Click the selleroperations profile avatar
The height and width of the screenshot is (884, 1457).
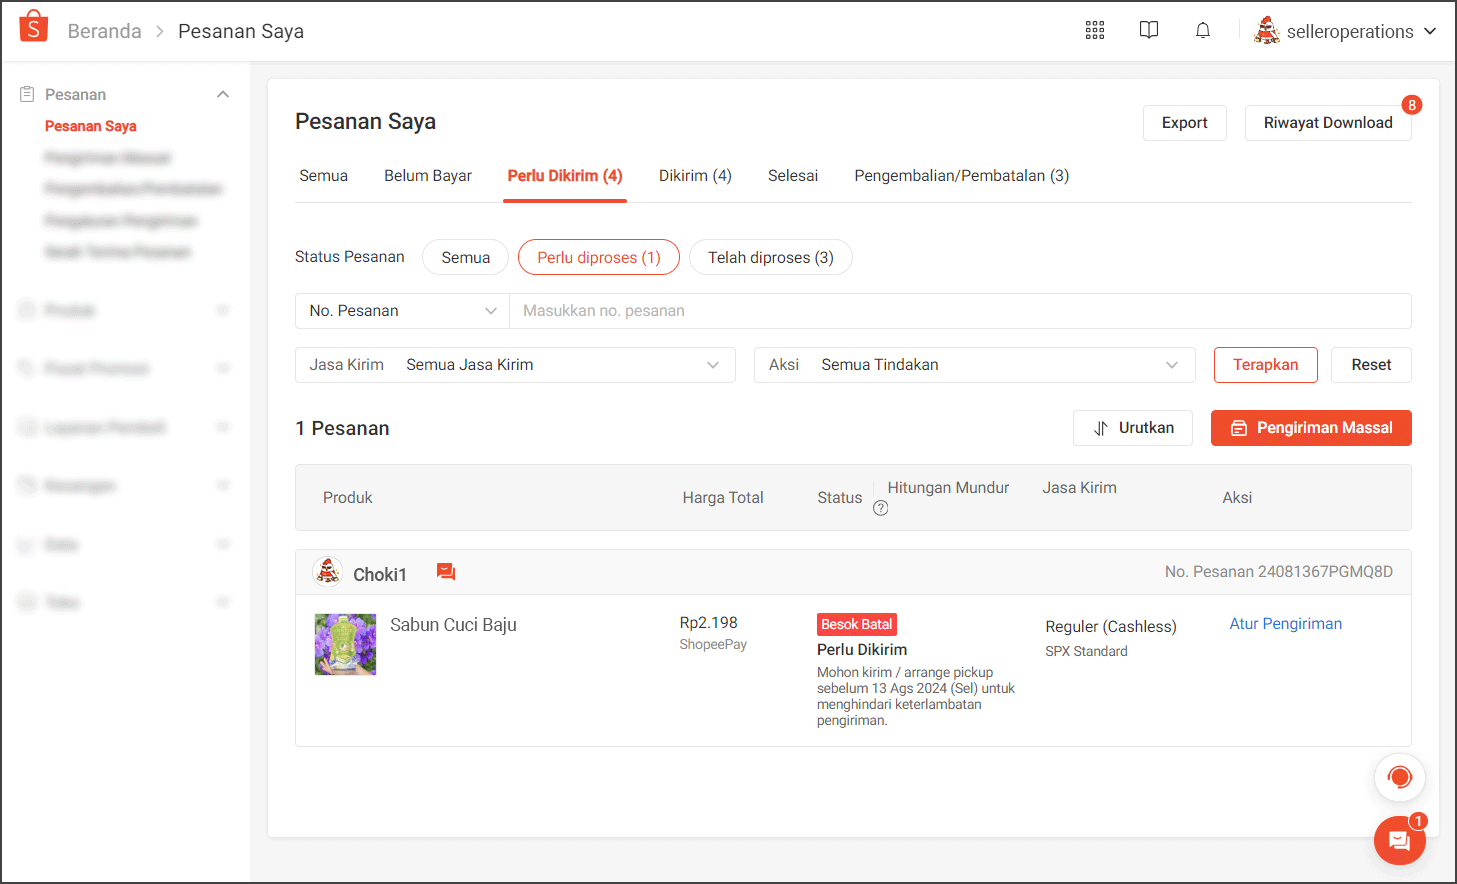(1267, 31)
